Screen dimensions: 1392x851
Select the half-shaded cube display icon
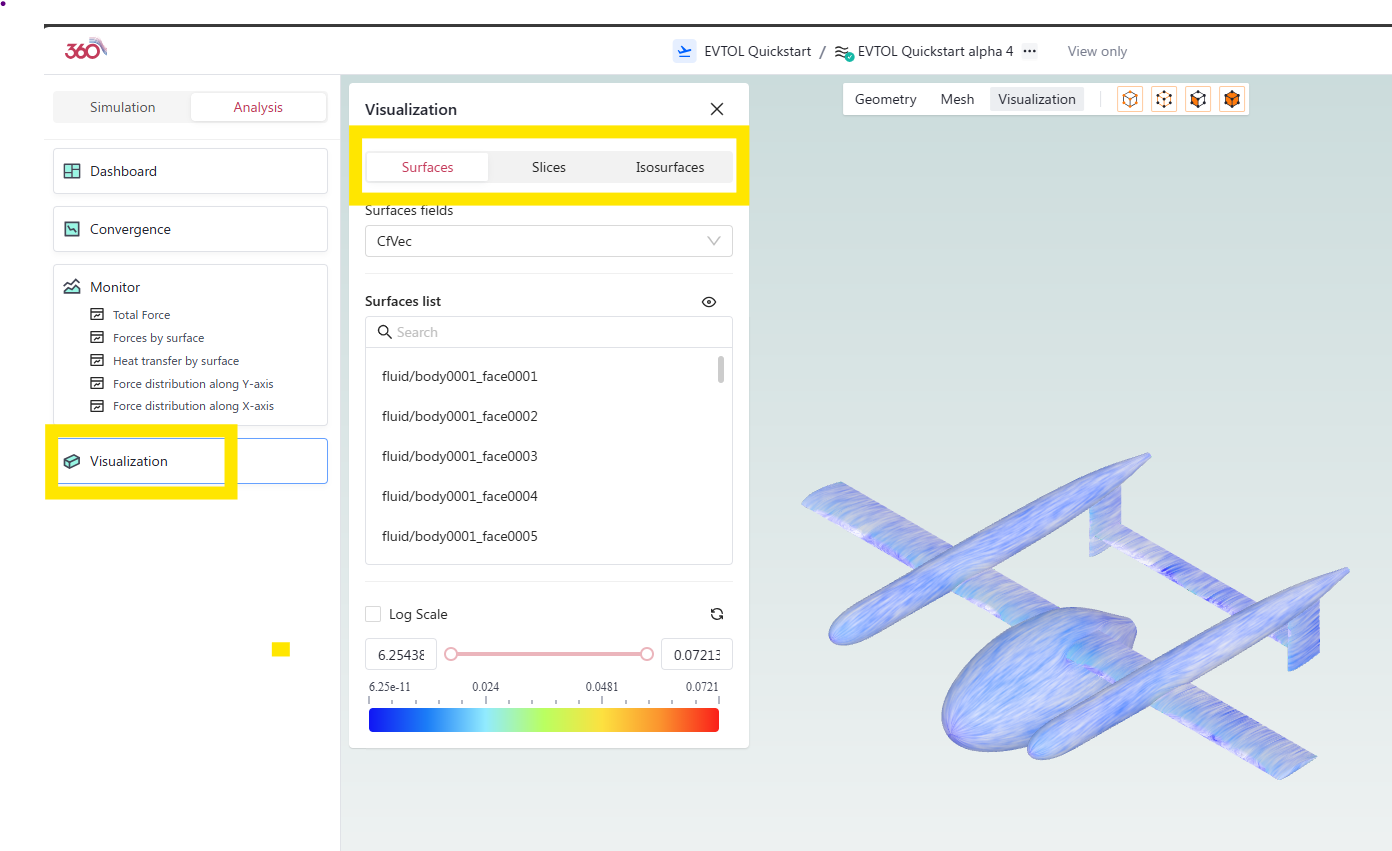1198,99
